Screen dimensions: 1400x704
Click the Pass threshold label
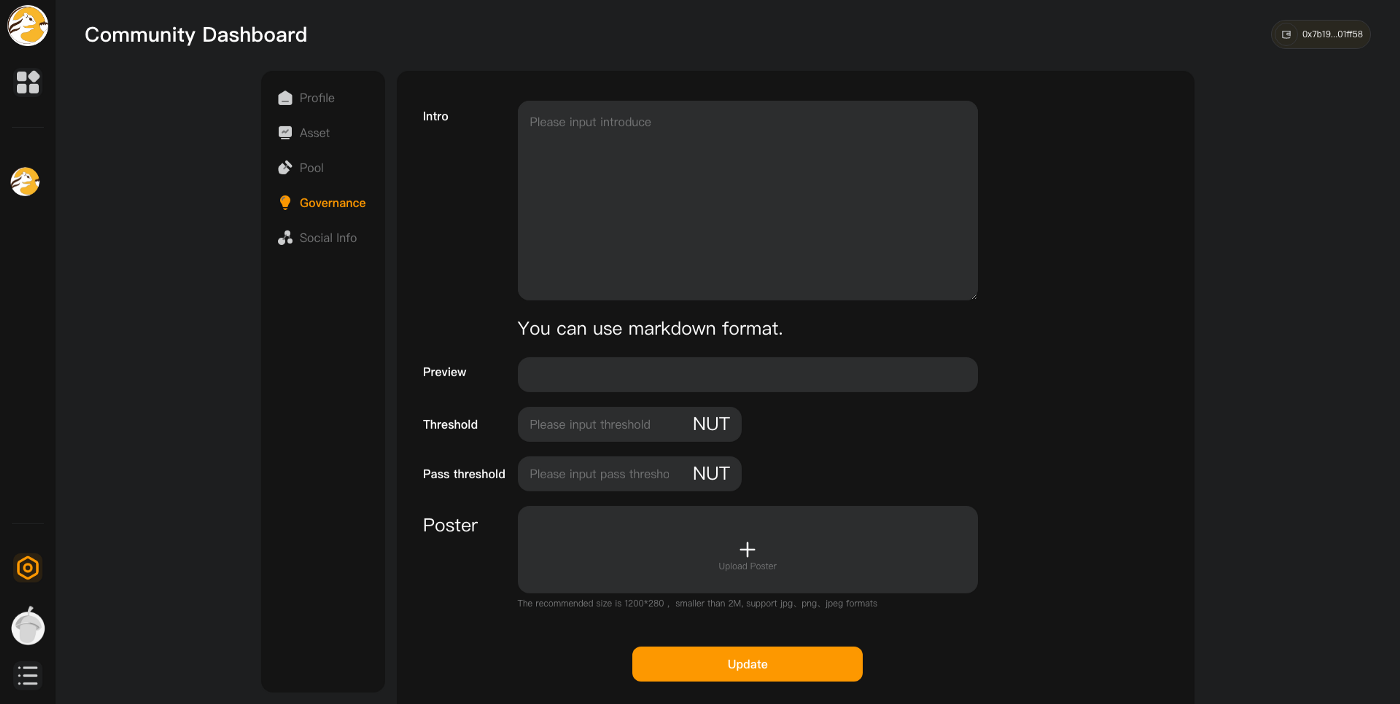464,474
